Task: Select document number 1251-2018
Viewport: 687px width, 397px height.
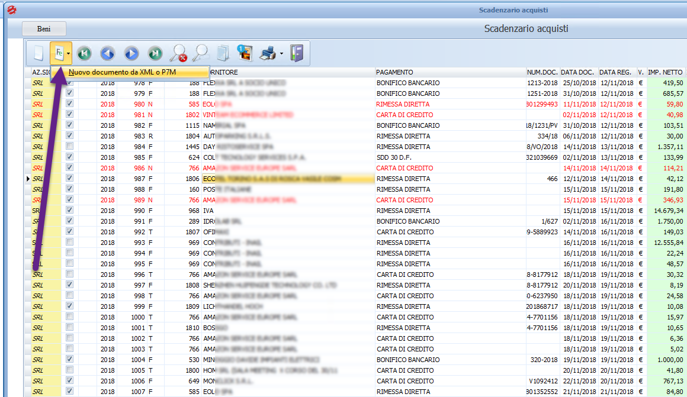Action: click(x=542, y=93)
